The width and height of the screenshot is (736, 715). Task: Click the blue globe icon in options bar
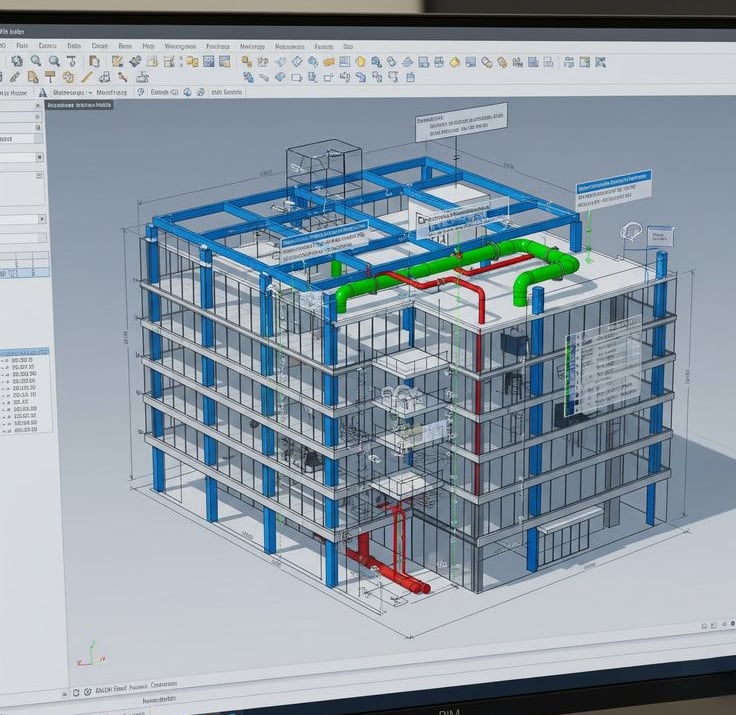187,92
